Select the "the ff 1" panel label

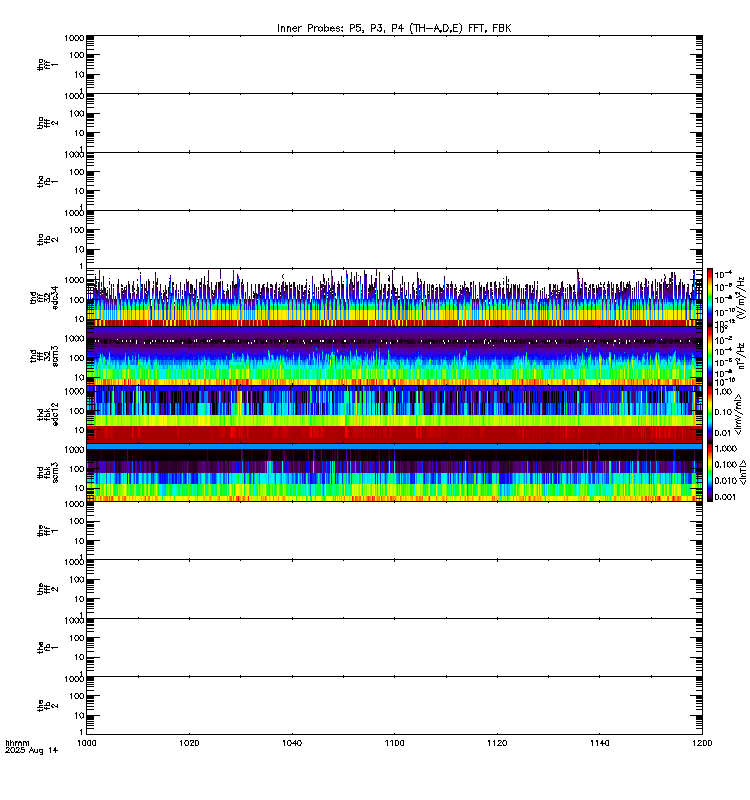click(x=47, y=531)
